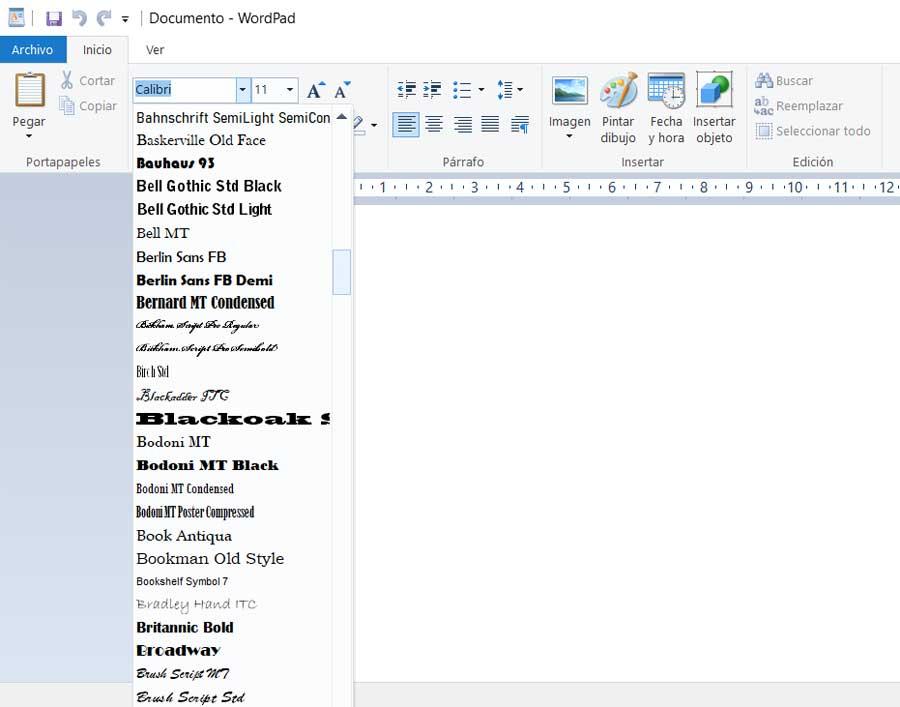Image resolution: width=900 pixels, height=707 pixels.
Task: Open the line spacing options
Action: [509, 90]
